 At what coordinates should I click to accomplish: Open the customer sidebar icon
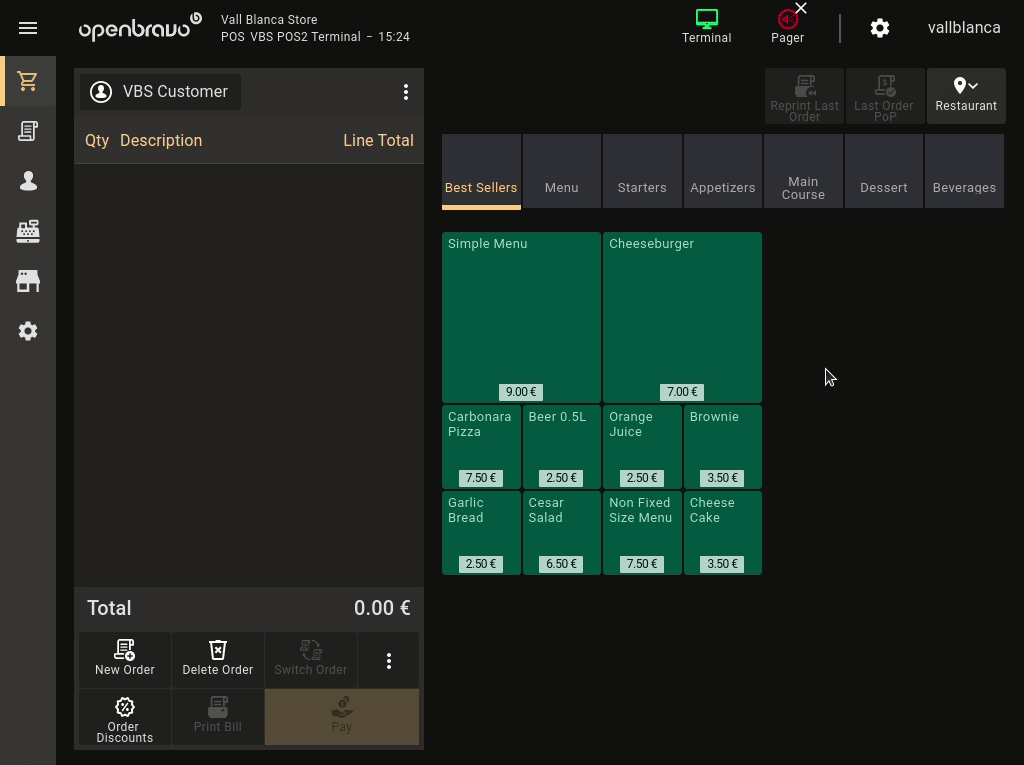click(28, 181)
